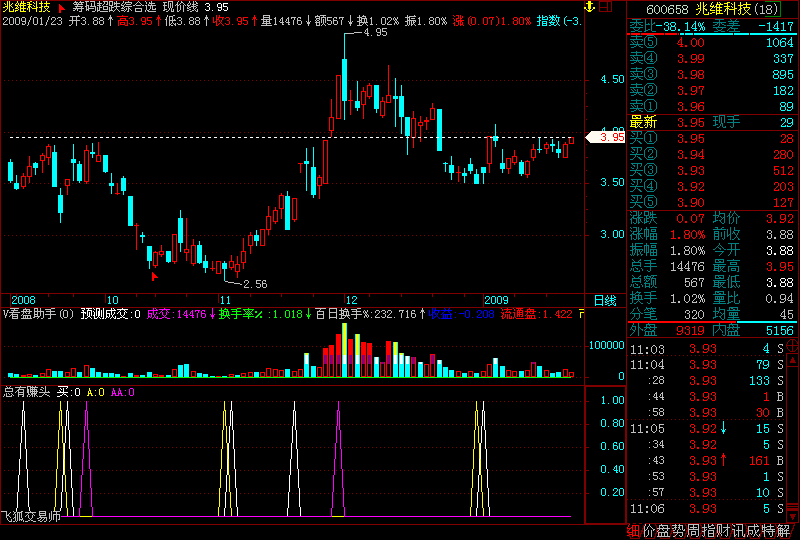The height and width of the screenshot is (540, 800).
Task: Click the yellow 兆维科技 name in right panel
Action: (723, 9)
